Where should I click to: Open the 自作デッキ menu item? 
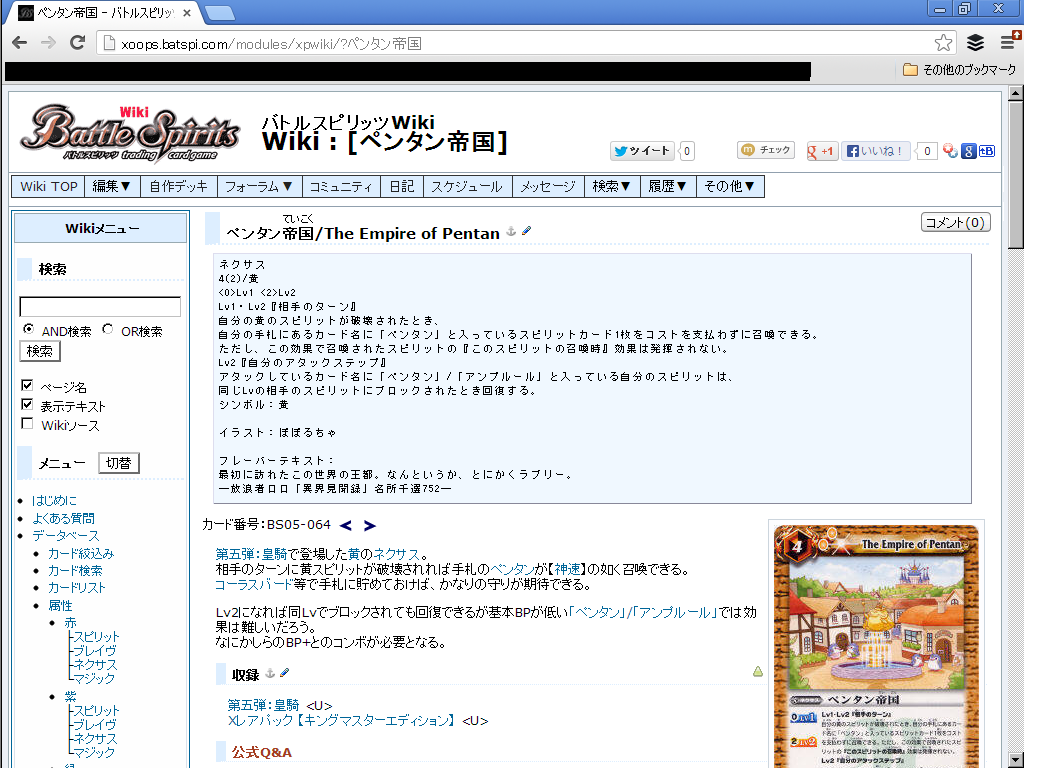[x=179, y=187]
